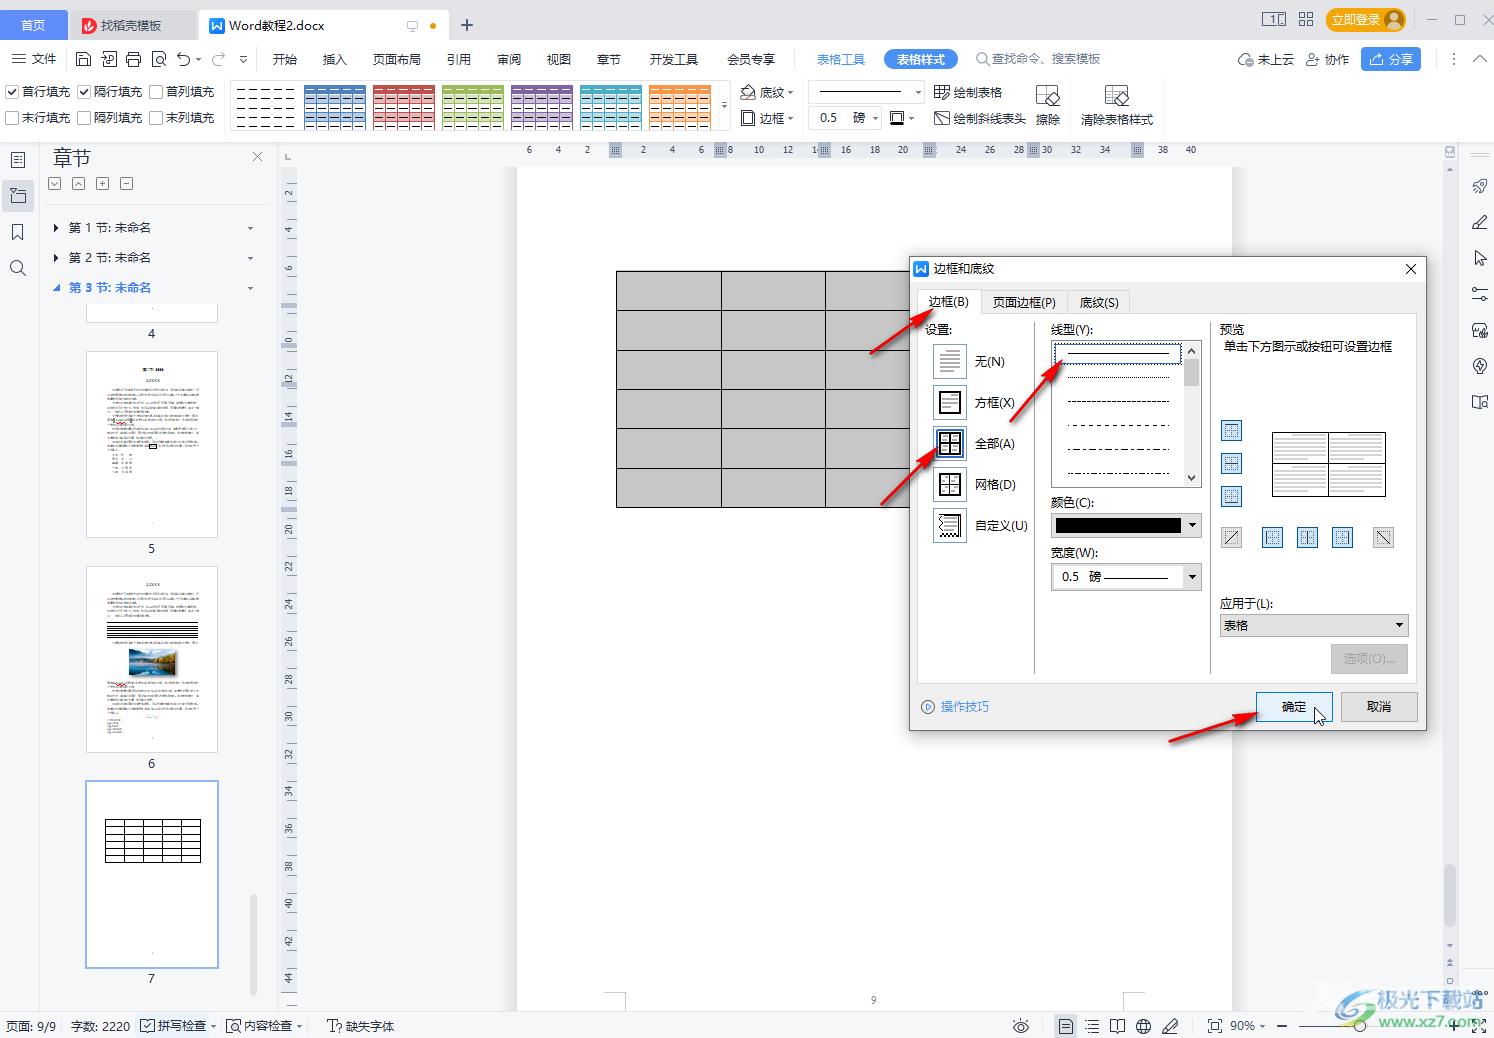Screen dimensions: 1494x1038
Task: Toggle the inside horizontal border preview button
Action: 1232,463
